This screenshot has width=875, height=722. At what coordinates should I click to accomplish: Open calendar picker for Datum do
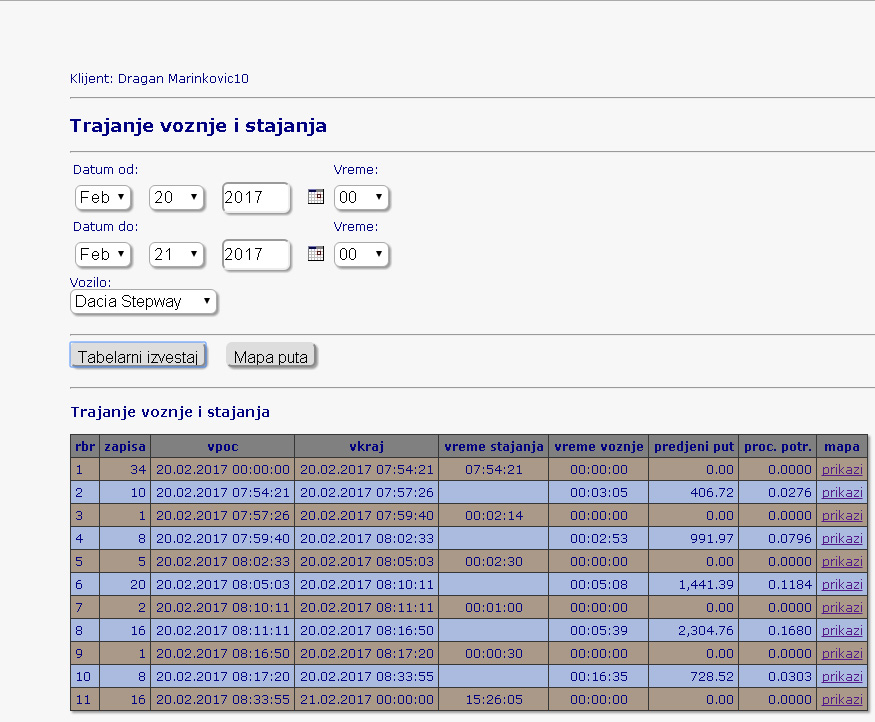[316, 253]
